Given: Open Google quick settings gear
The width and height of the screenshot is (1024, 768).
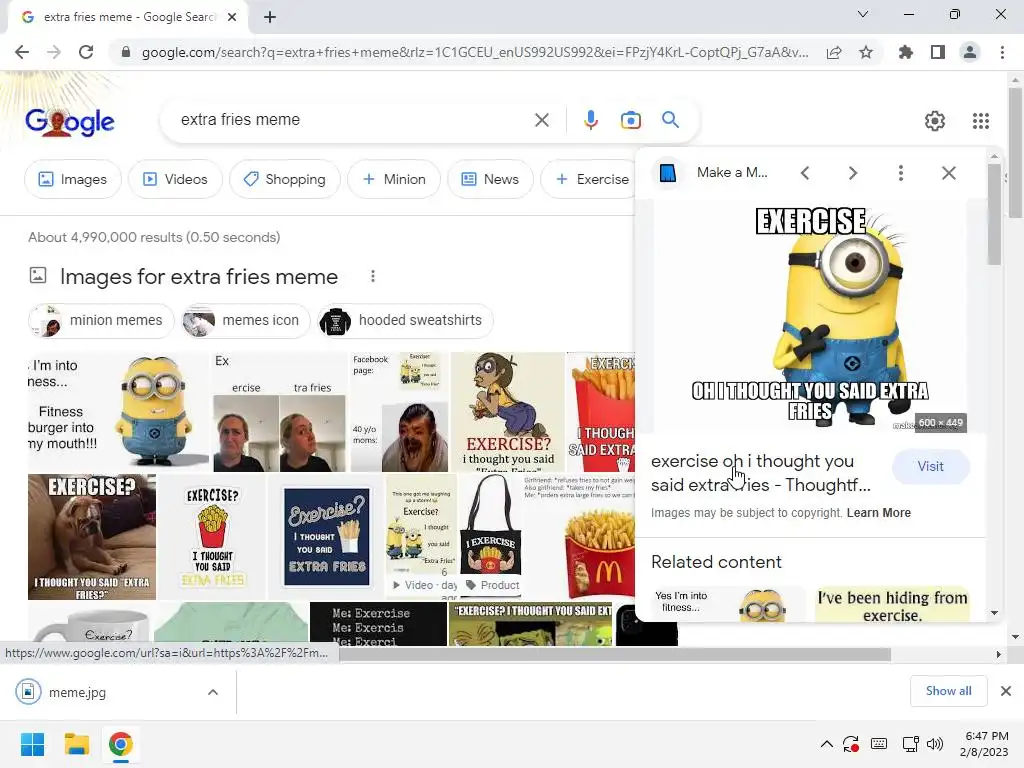Looking at the screenshot, I should tap(935, 121).
